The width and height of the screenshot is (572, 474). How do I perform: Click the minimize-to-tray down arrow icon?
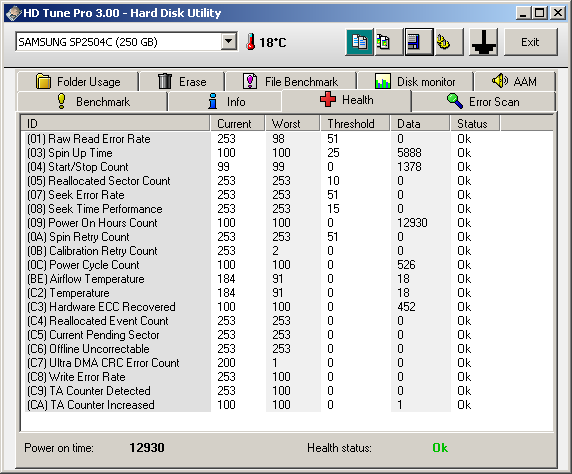tap(484, 42)
